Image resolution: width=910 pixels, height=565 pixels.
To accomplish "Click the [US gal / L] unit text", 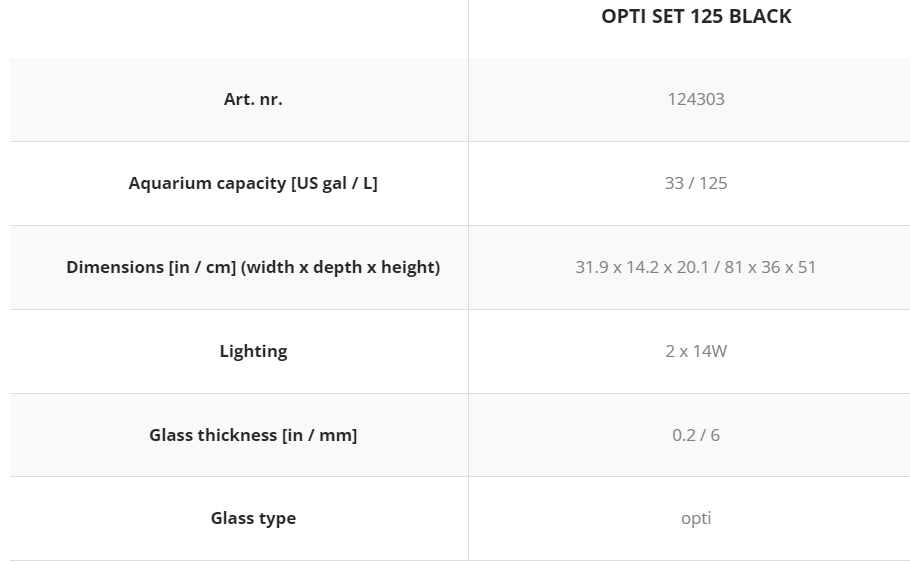I will pos(334,183).
